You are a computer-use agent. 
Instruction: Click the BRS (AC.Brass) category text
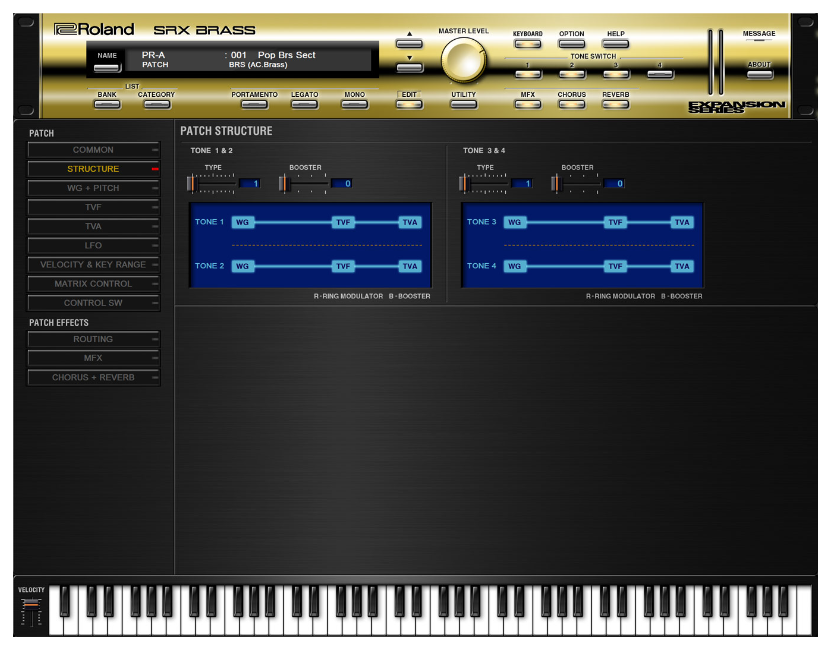coord(258,65)
